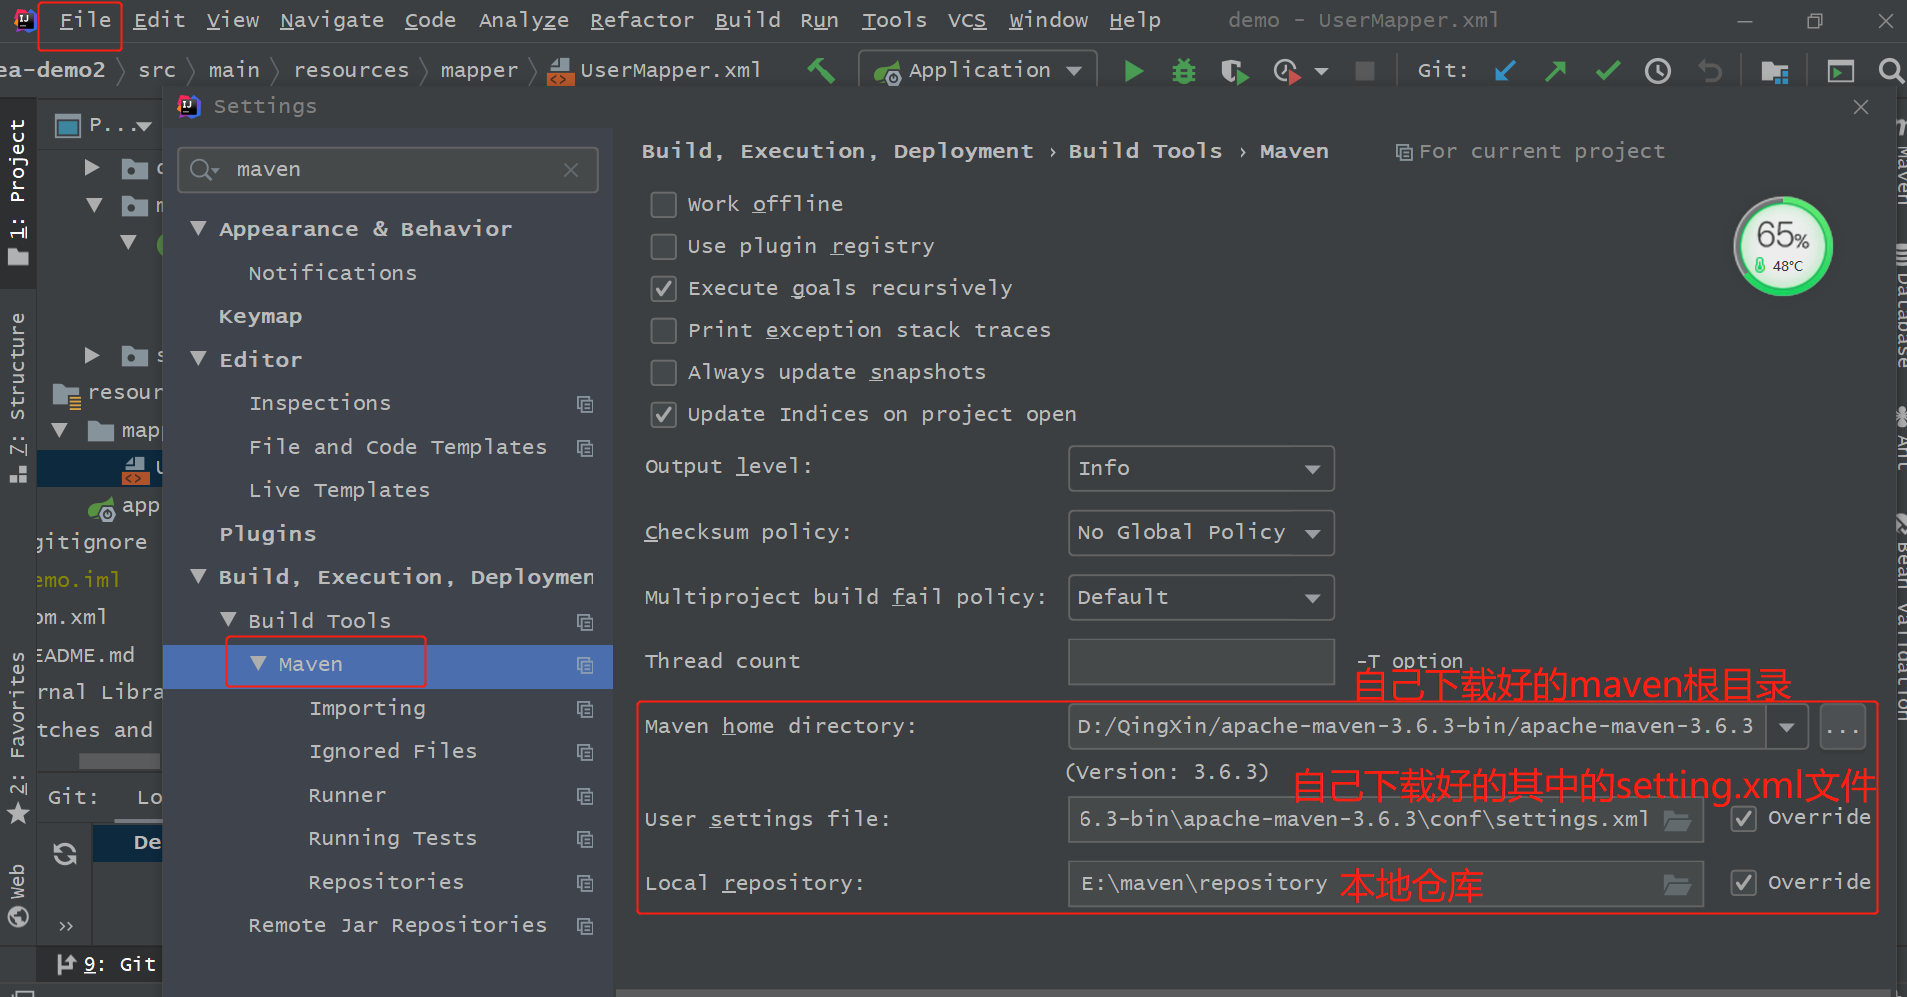Click the mapper breadcrumb
1907x997 pixels.
click(479, 71)
